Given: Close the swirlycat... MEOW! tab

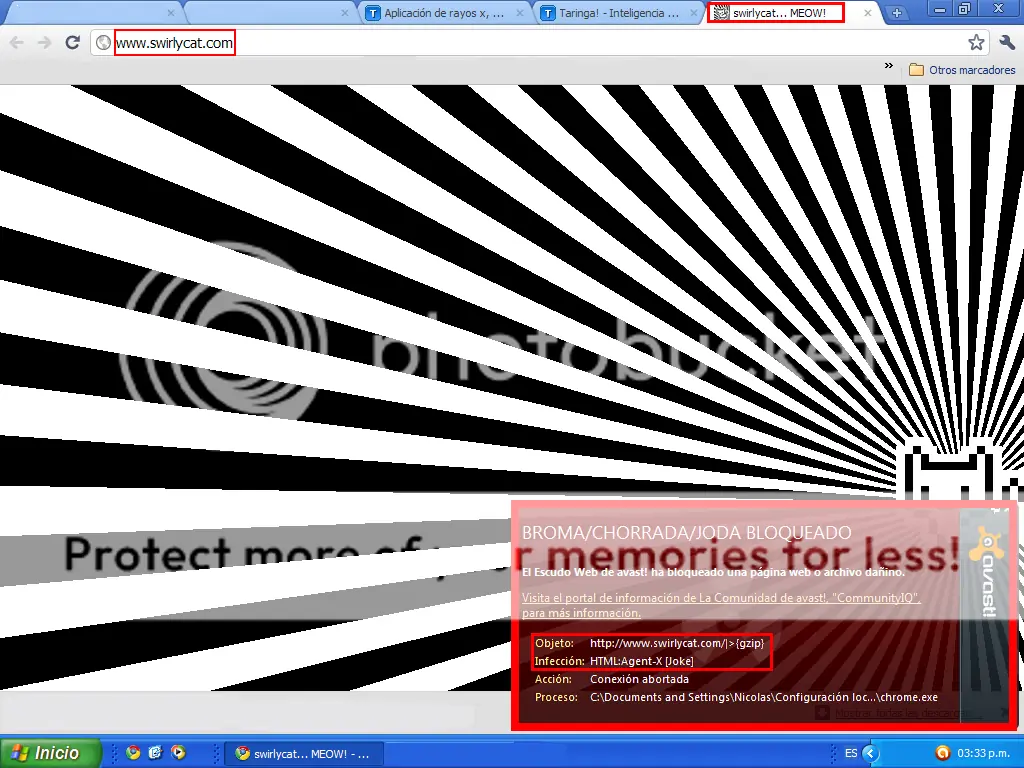Looking at the screenshot, I should (868, 13).
